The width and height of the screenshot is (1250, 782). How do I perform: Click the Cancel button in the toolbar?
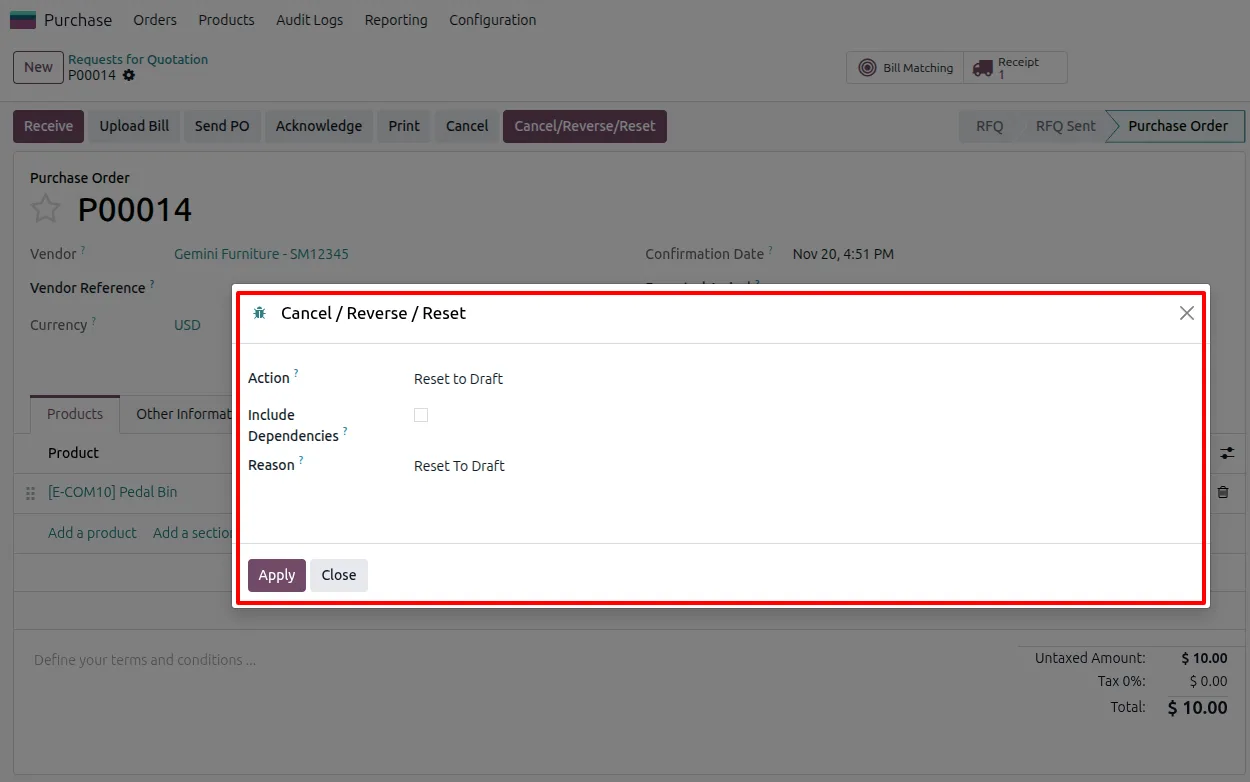[467, 126]
